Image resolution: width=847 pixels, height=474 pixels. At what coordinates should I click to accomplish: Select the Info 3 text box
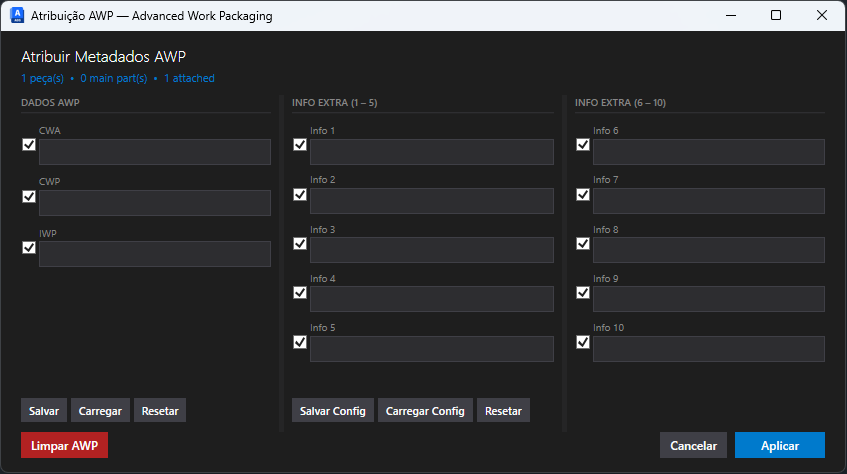(432, 250)
